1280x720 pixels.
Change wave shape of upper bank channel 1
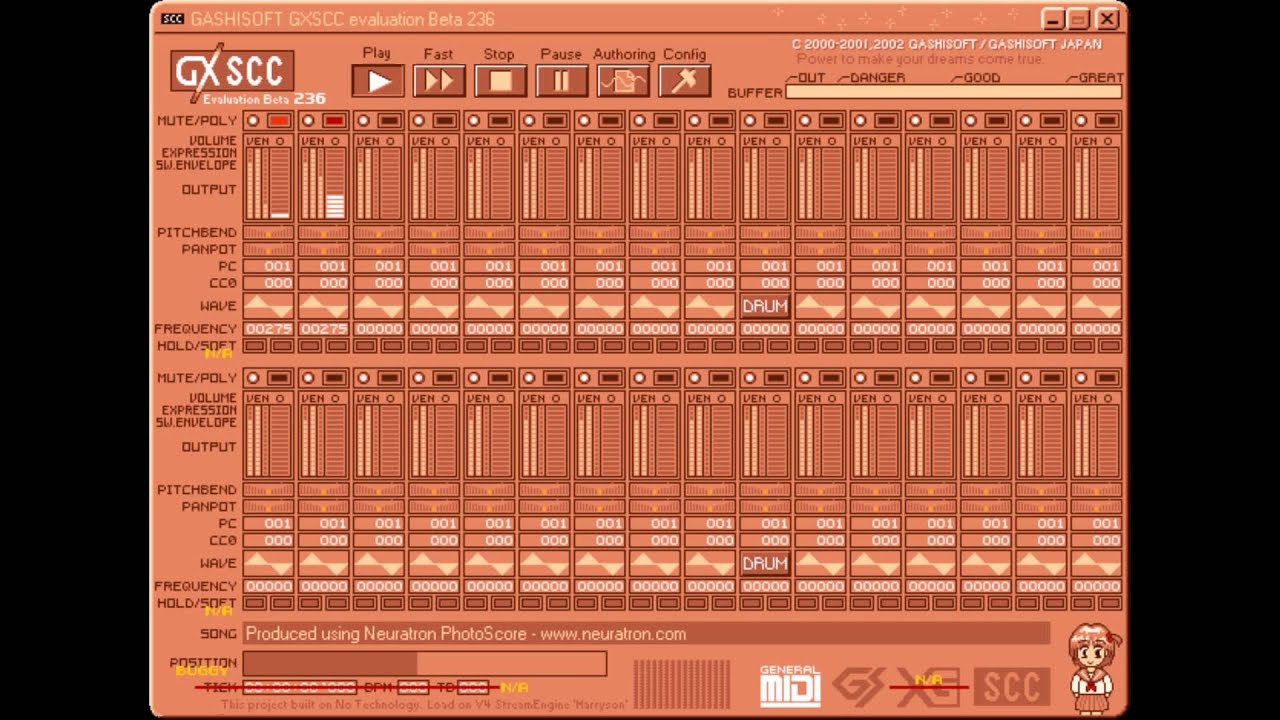pos(269,306)
